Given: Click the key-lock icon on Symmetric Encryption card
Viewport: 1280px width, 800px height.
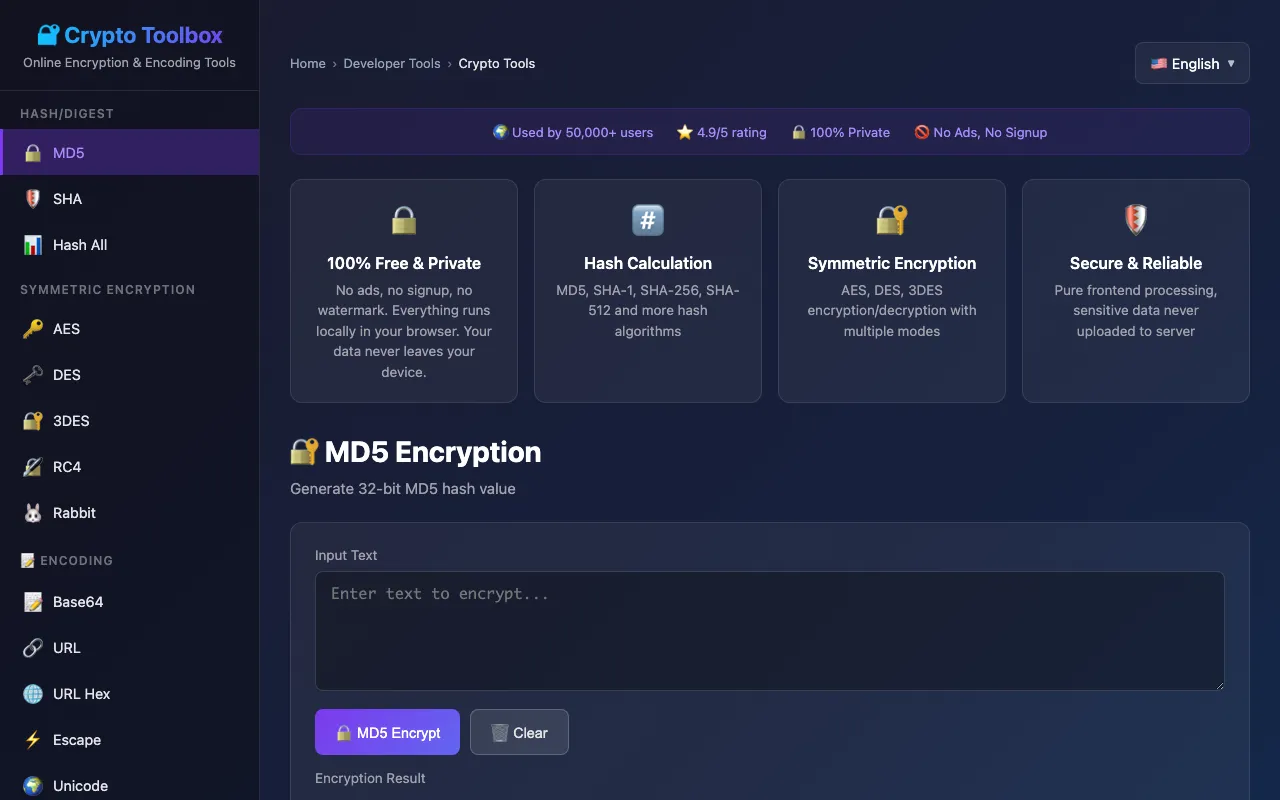Looking at the screenshot, I should 892,220.
